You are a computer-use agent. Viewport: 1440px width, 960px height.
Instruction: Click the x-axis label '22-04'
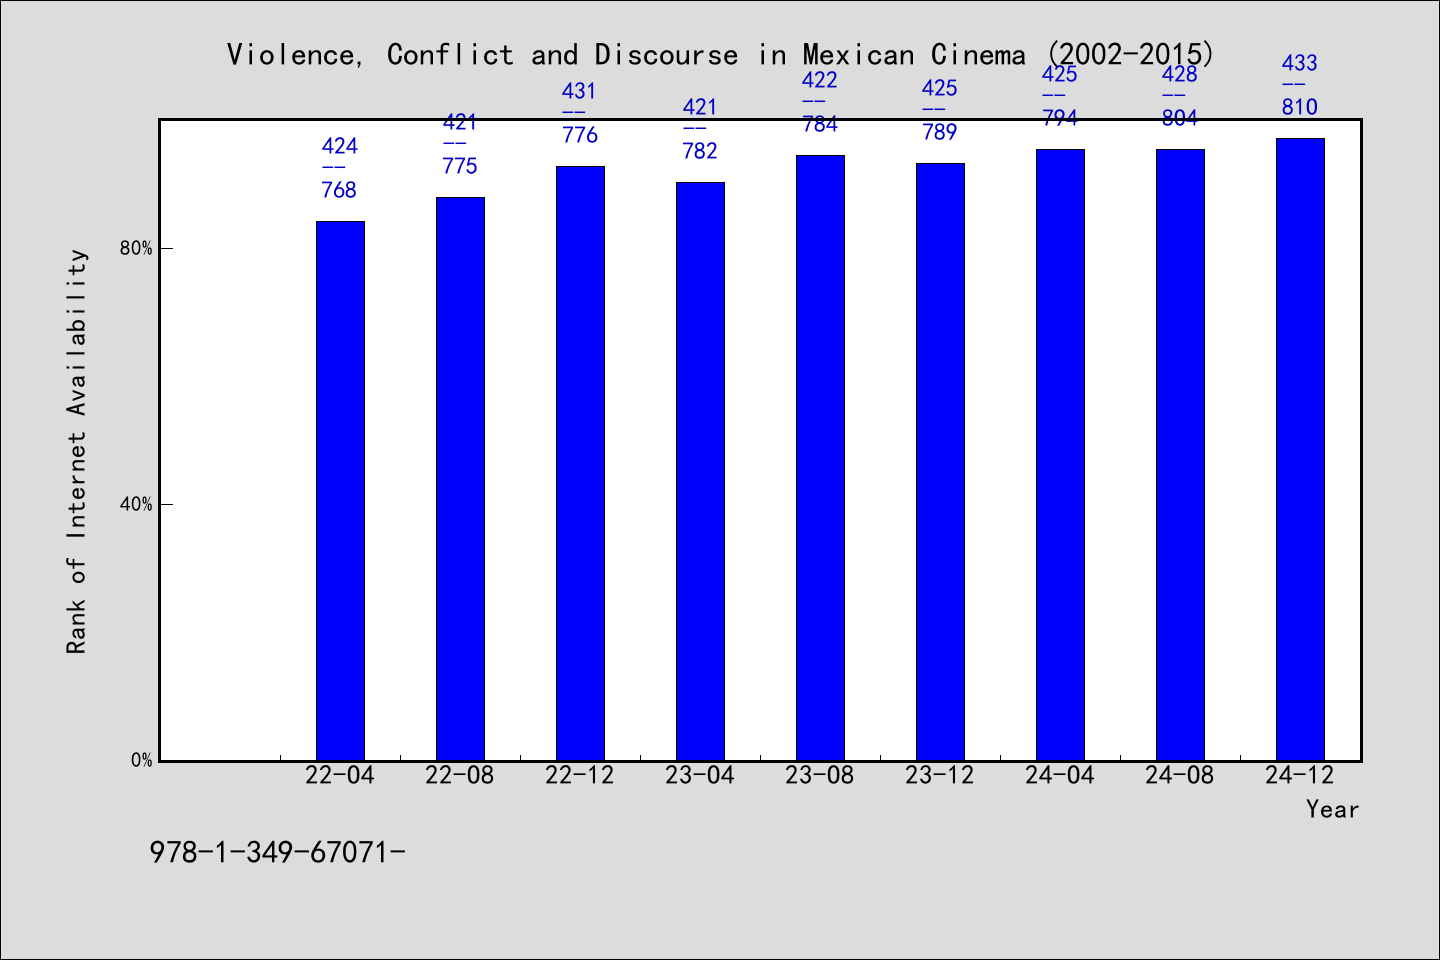point(340,775)
